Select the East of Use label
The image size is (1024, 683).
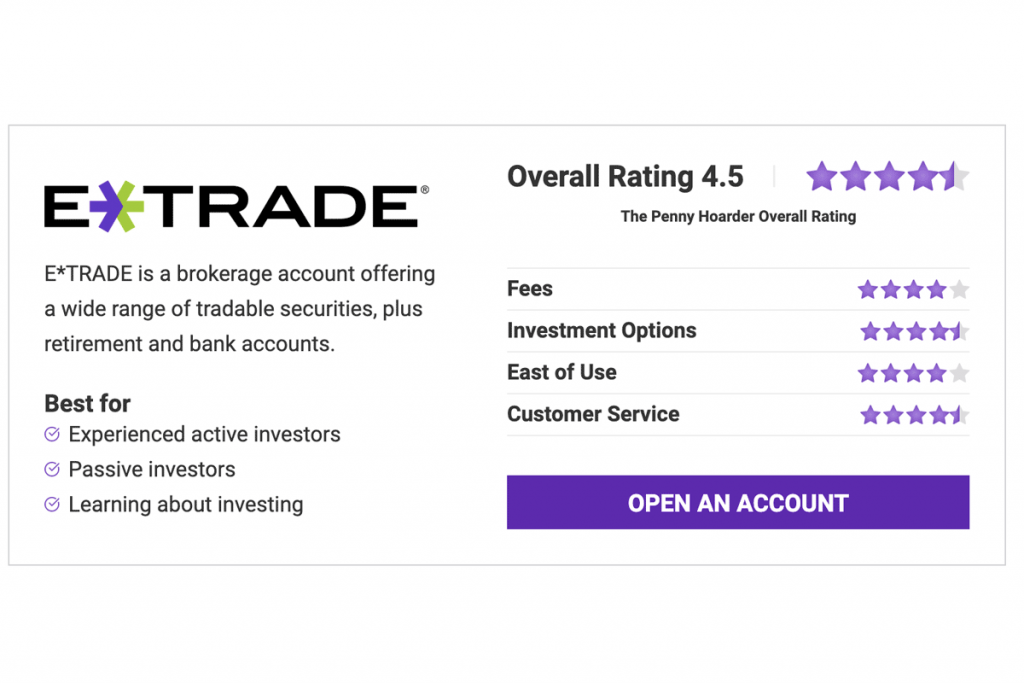click(x=561, y=372)
